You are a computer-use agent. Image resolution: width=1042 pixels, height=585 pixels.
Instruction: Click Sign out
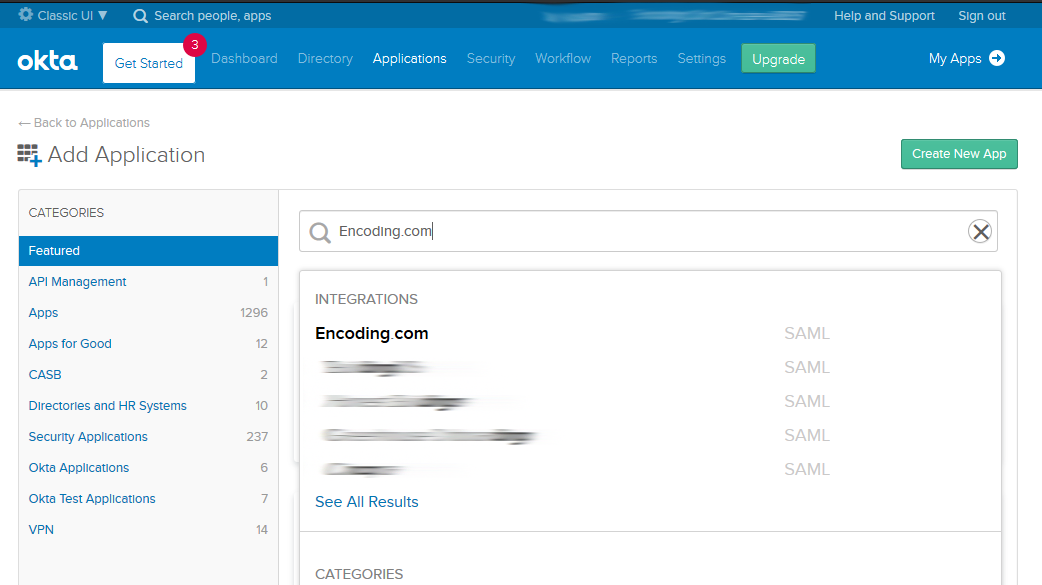pos(982,15)
